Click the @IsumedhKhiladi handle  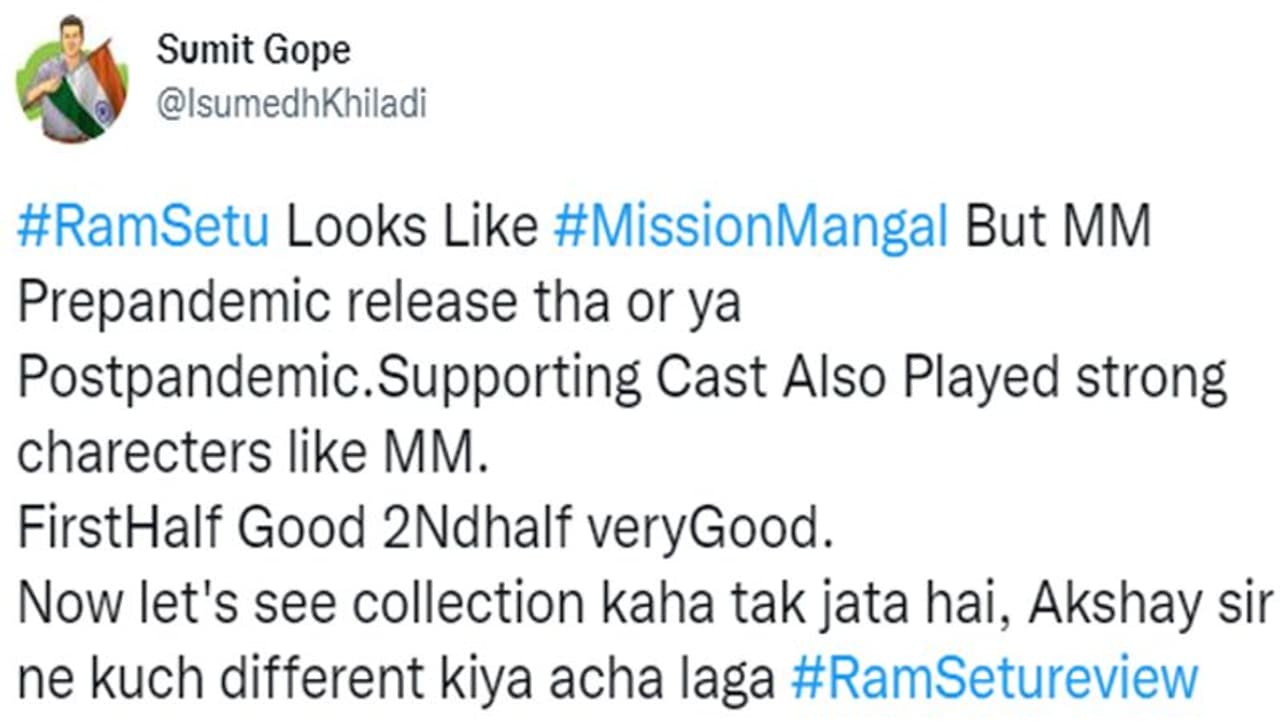coord(291,104)
